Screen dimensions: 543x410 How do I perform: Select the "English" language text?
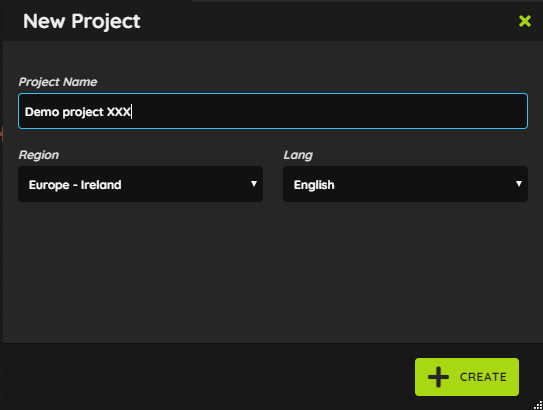tap(314, 185)
